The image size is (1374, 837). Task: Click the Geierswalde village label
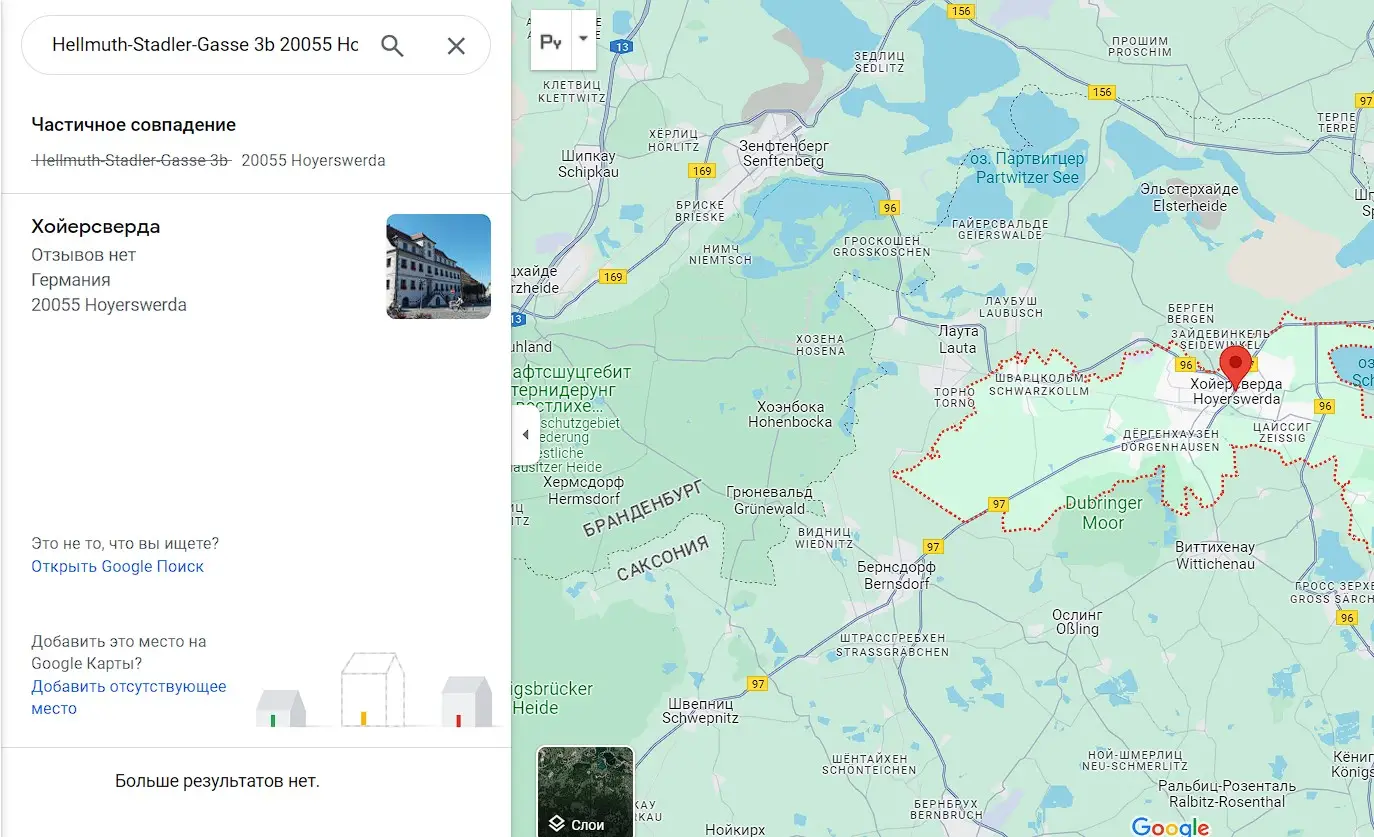(1000, 229)
